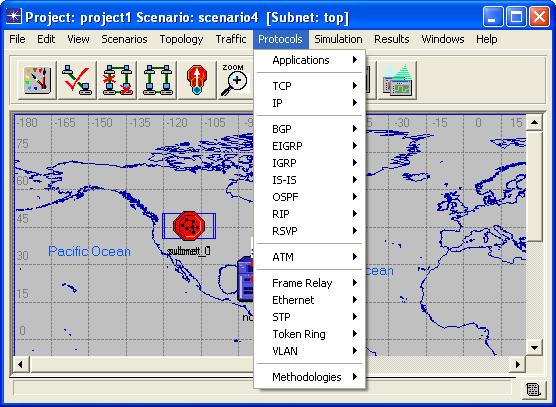Screen dimensions: 556x407
Task: Open the Windows menu
Action: (443, 39)
